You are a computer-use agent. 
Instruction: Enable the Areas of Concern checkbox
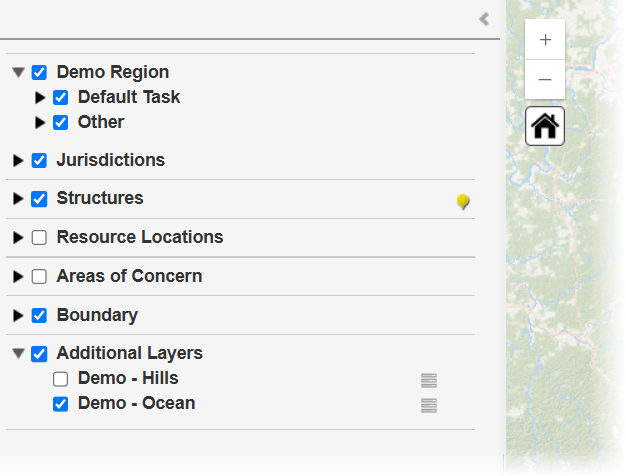coord(39,276)
